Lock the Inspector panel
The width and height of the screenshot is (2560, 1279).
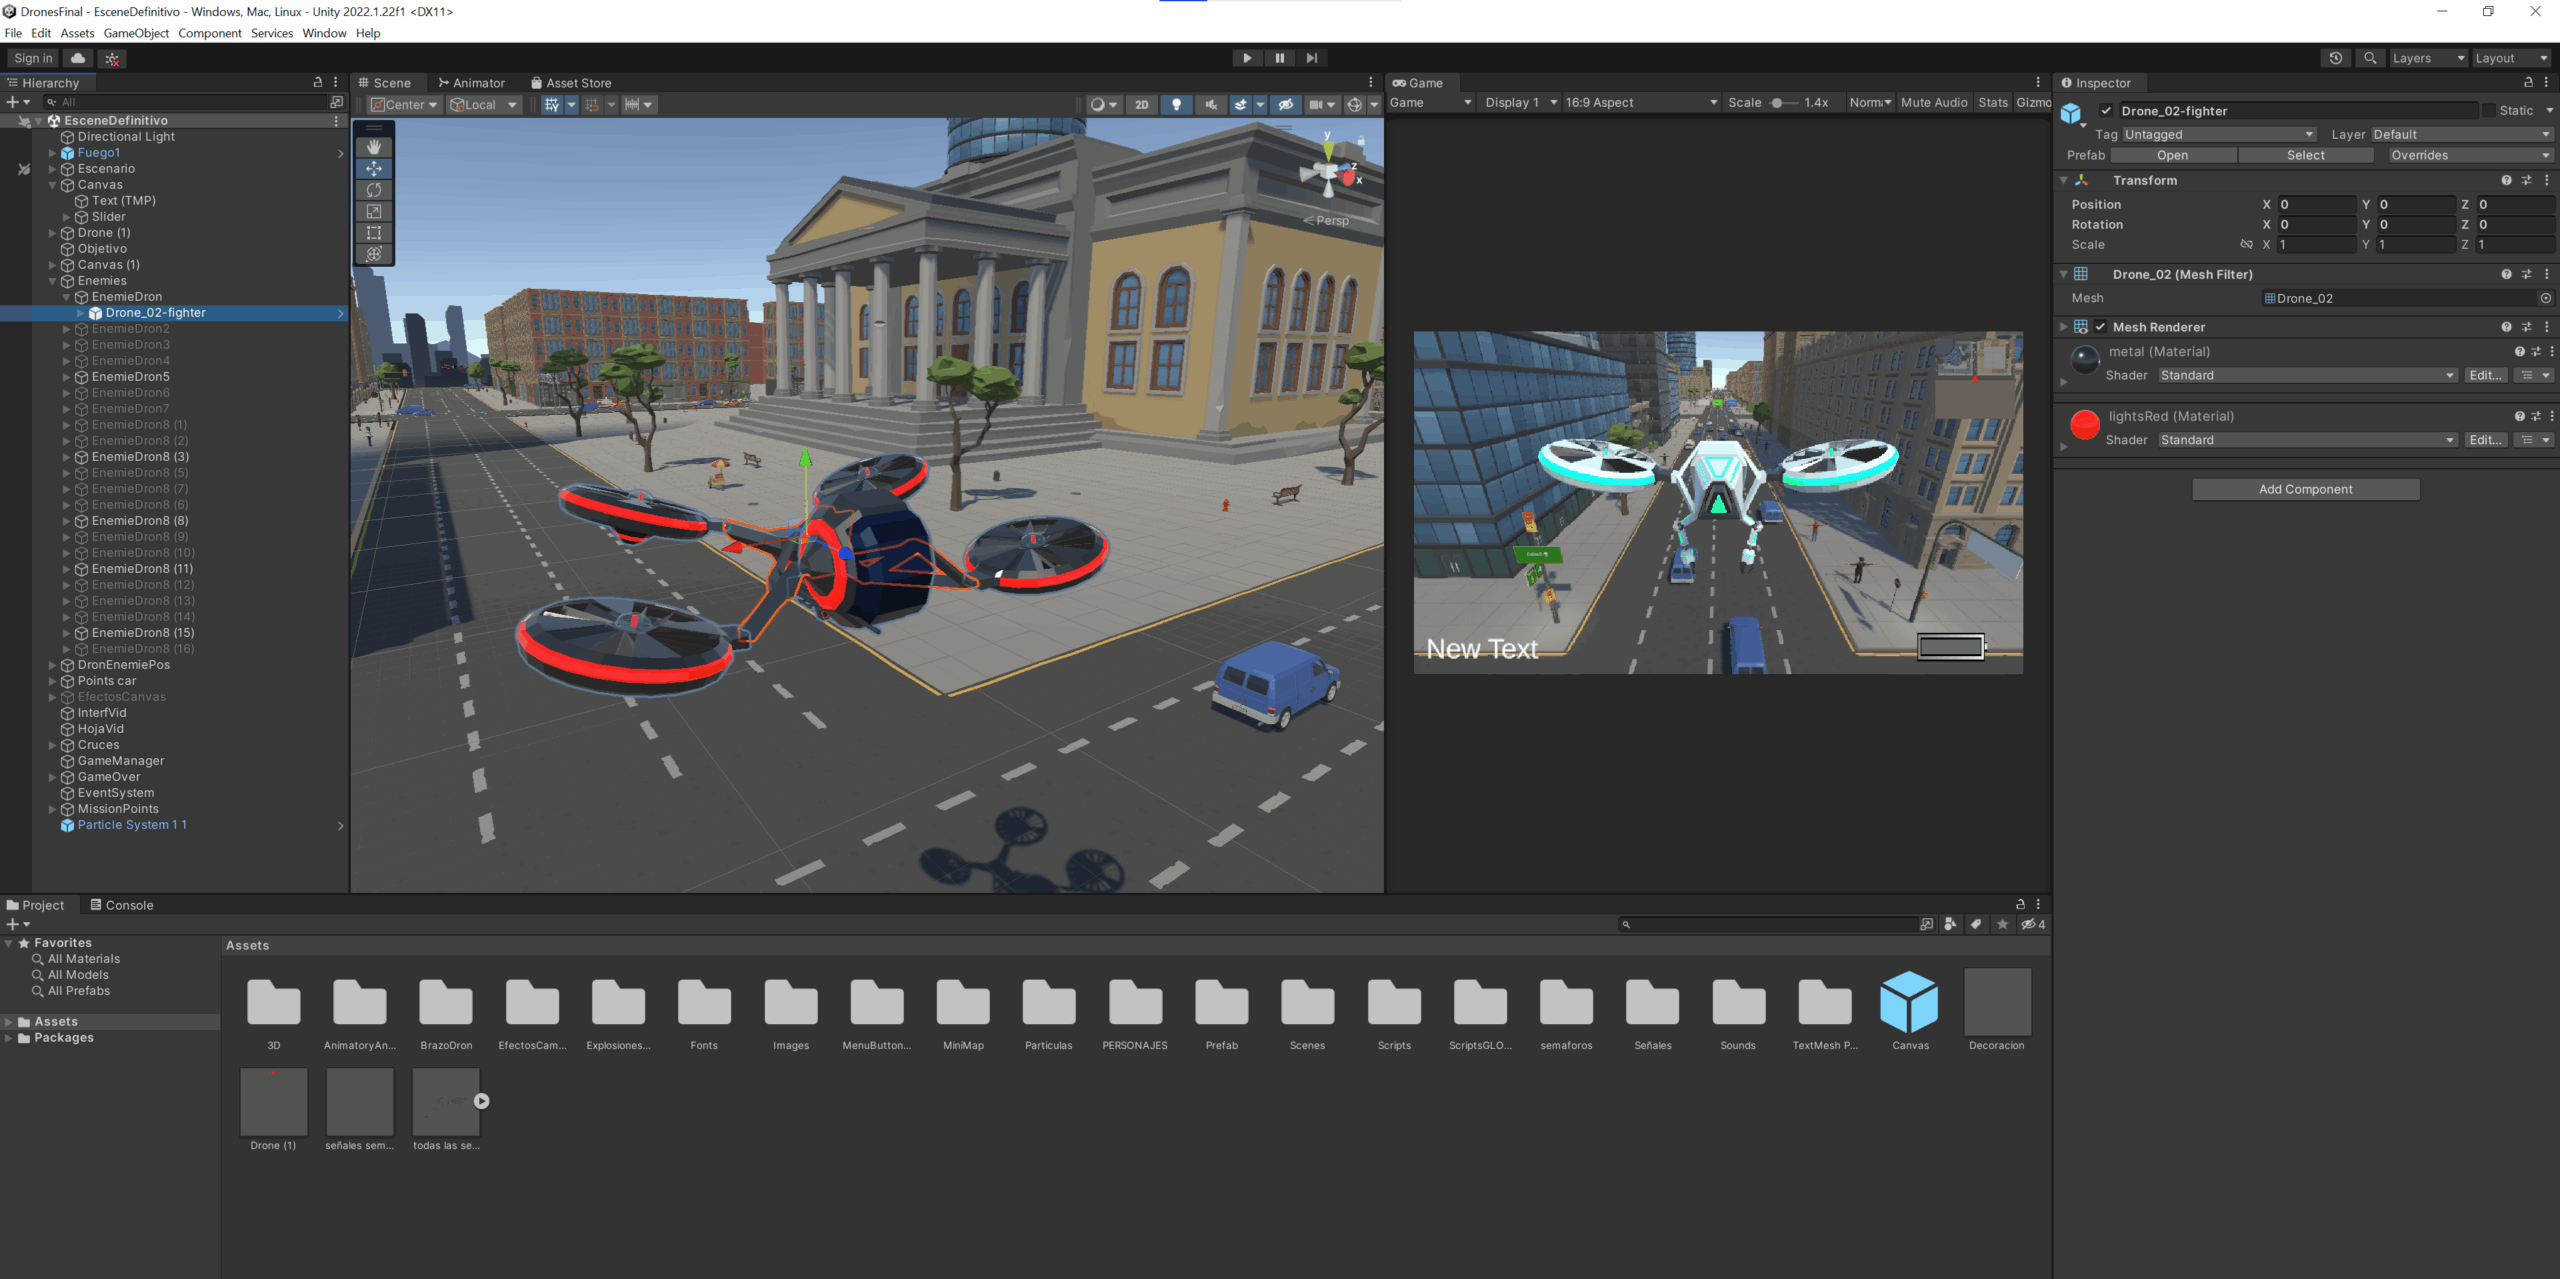tap(2528, 82)
